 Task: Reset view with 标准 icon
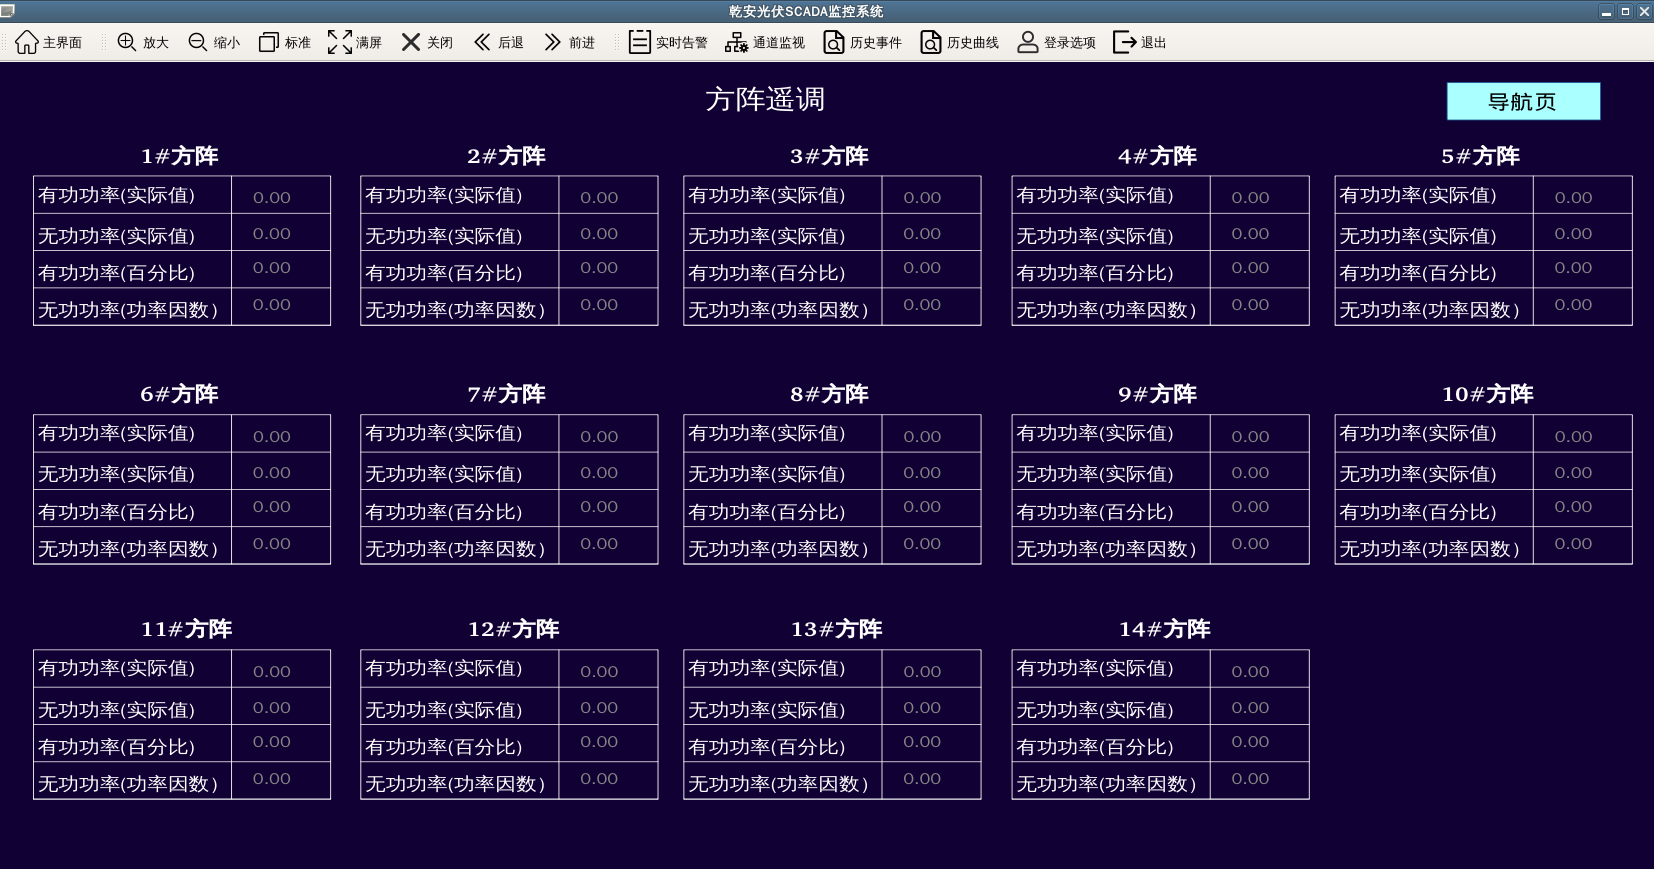click(x=269, y=42)
